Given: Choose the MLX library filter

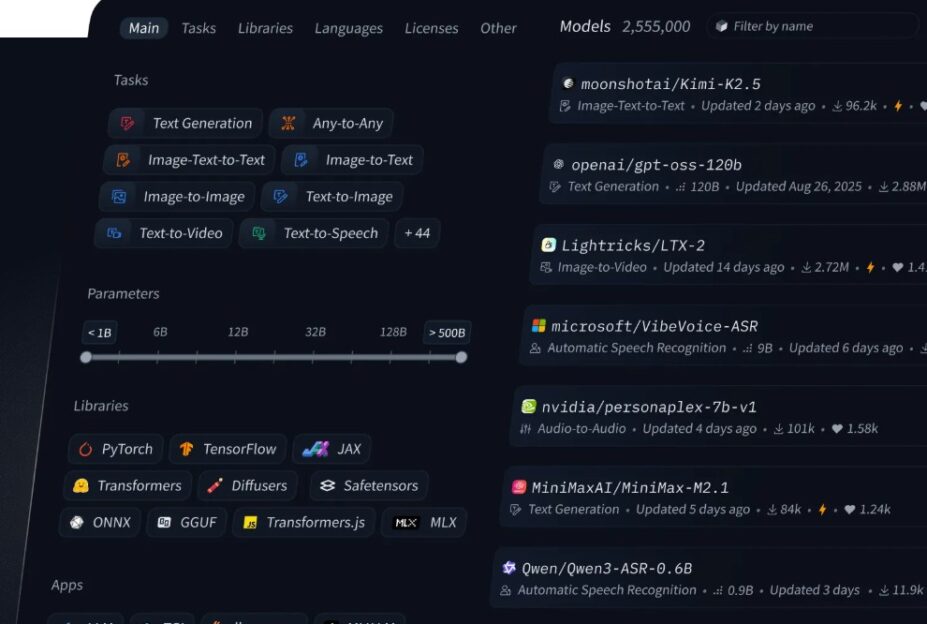Looking at the screenshot, I should click(x=424, y=522).
